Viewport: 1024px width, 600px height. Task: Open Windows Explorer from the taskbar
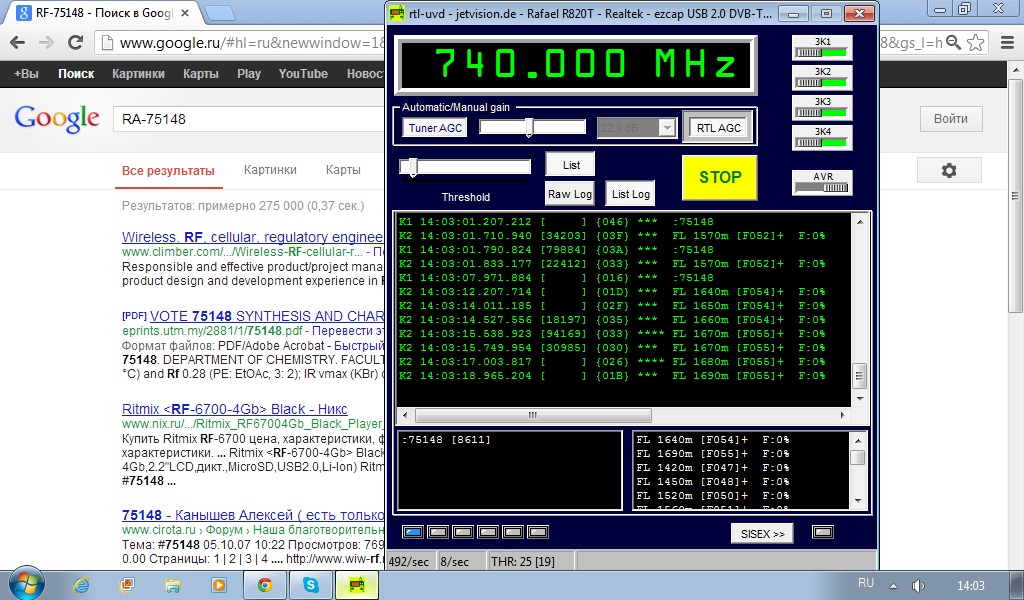172,585
